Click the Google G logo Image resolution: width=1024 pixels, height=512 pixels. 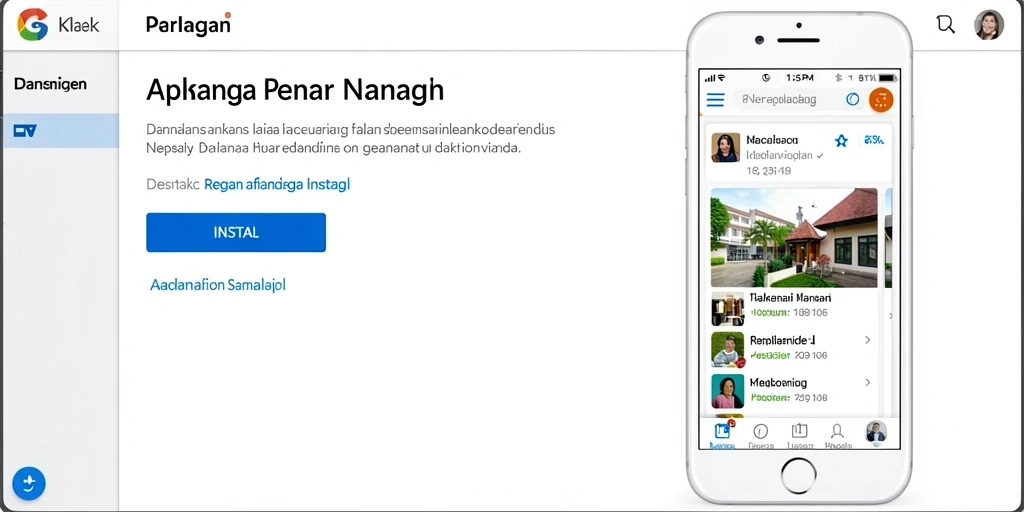pos(33,25)
